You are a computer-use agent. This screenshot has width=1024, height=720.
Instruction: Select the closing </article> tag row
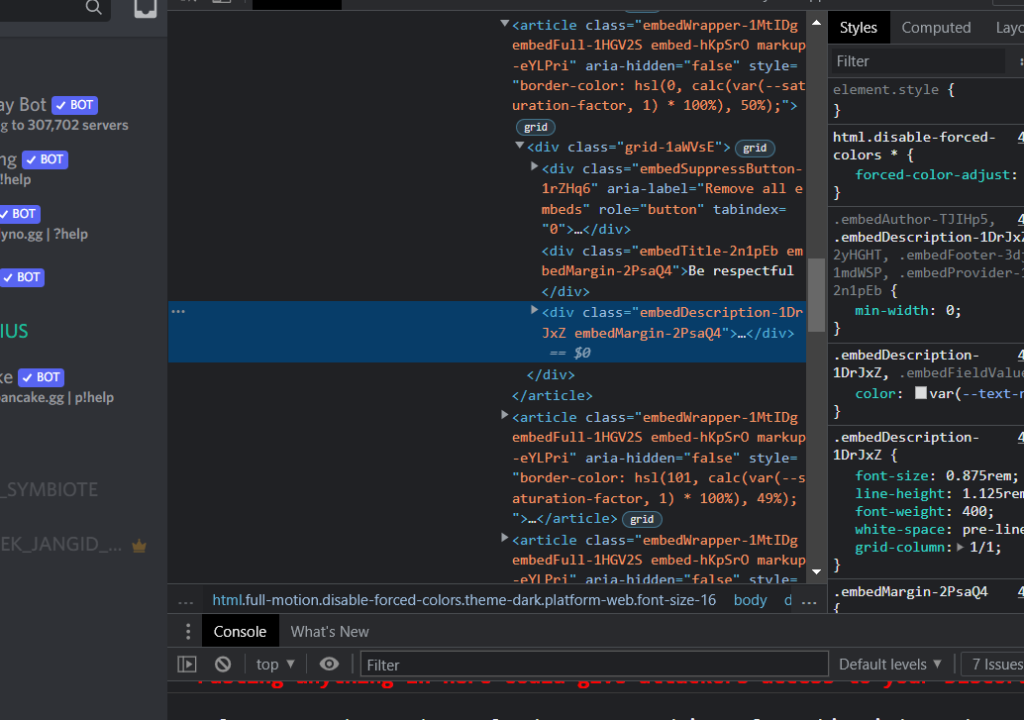[x=552, y=395]
